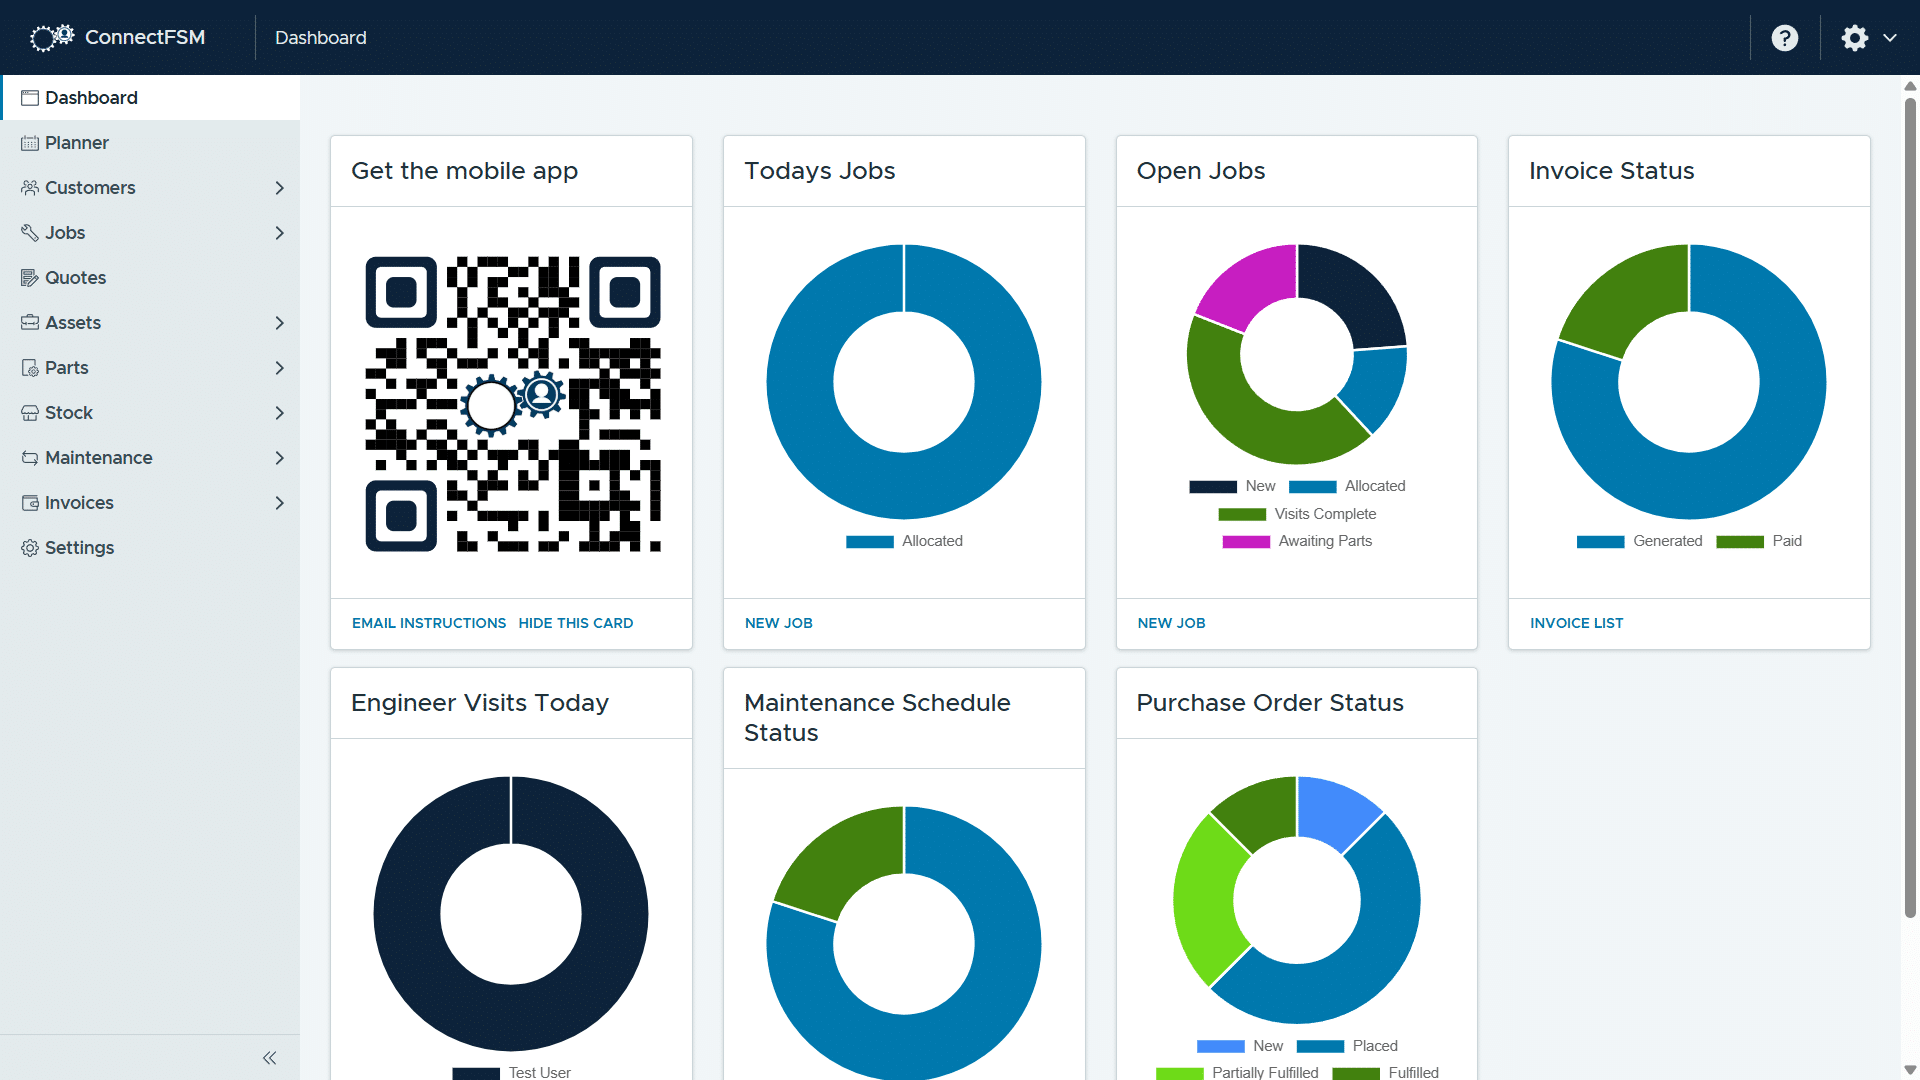The image size is (1920, 1080).
Task: Click the Get the mobile app title
Action: 465,171
